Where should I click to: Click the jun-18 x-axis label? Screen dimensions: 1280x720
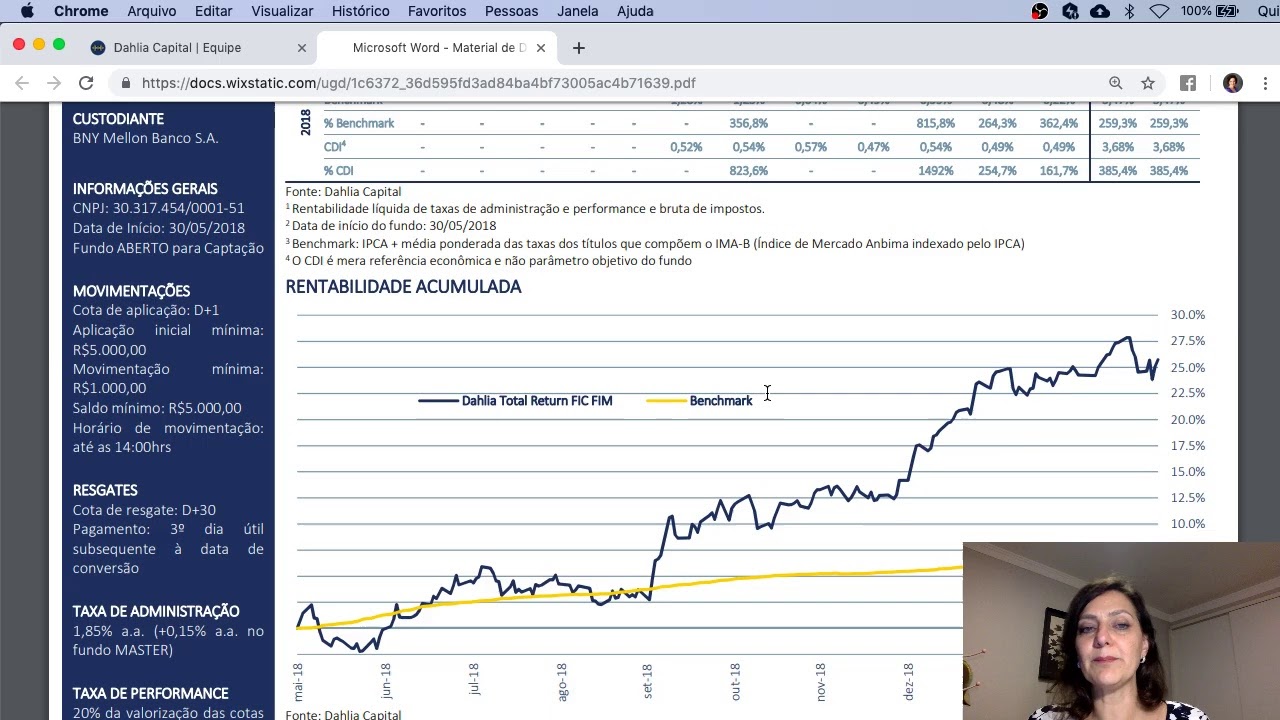click(x=386, y=680)
